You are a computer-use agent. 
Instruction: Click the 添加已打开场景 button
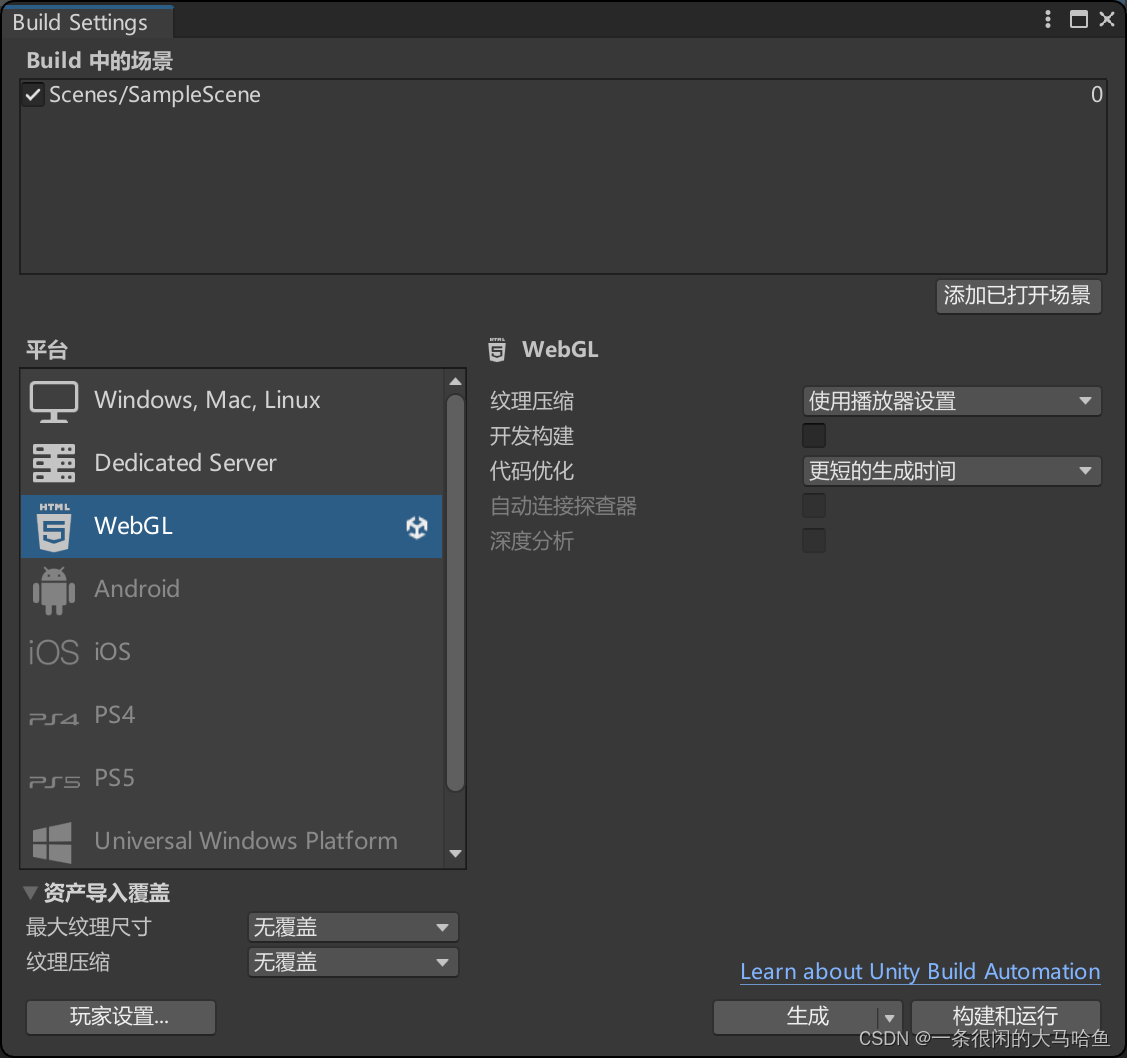(1018, 296)
